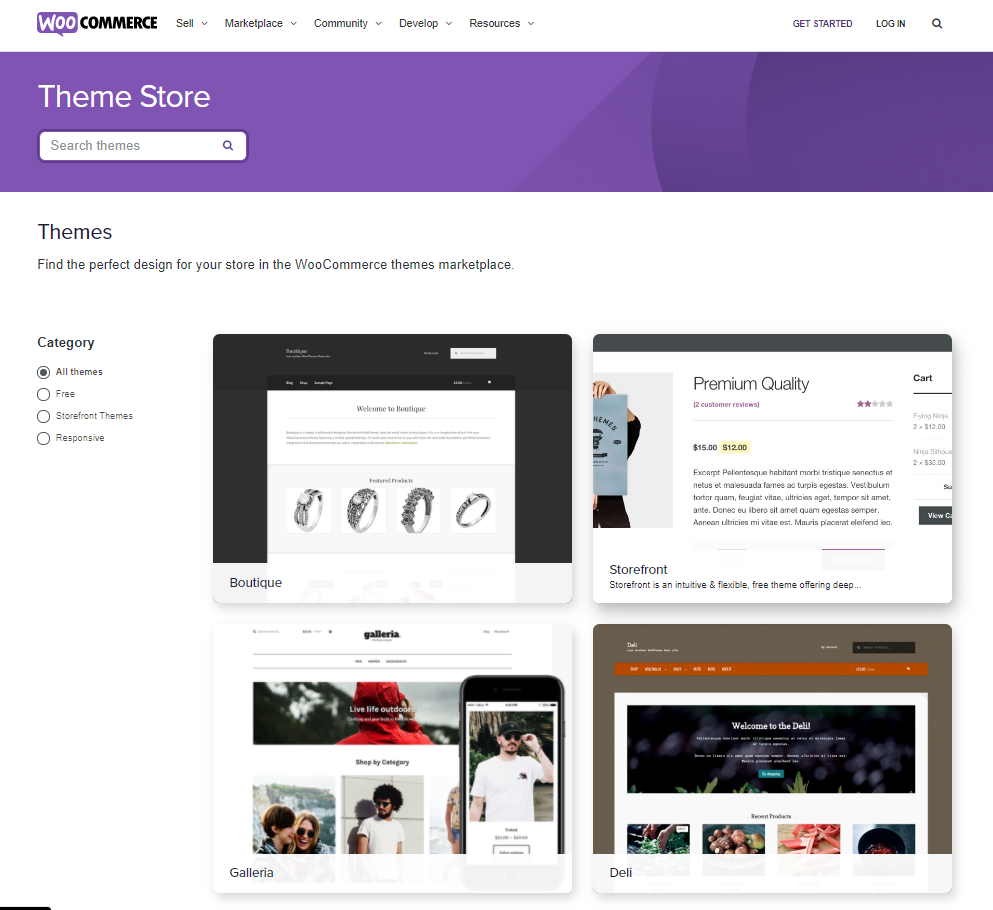Click the Deli theme title
The image size is (993, 910).
tap(621, 873)
